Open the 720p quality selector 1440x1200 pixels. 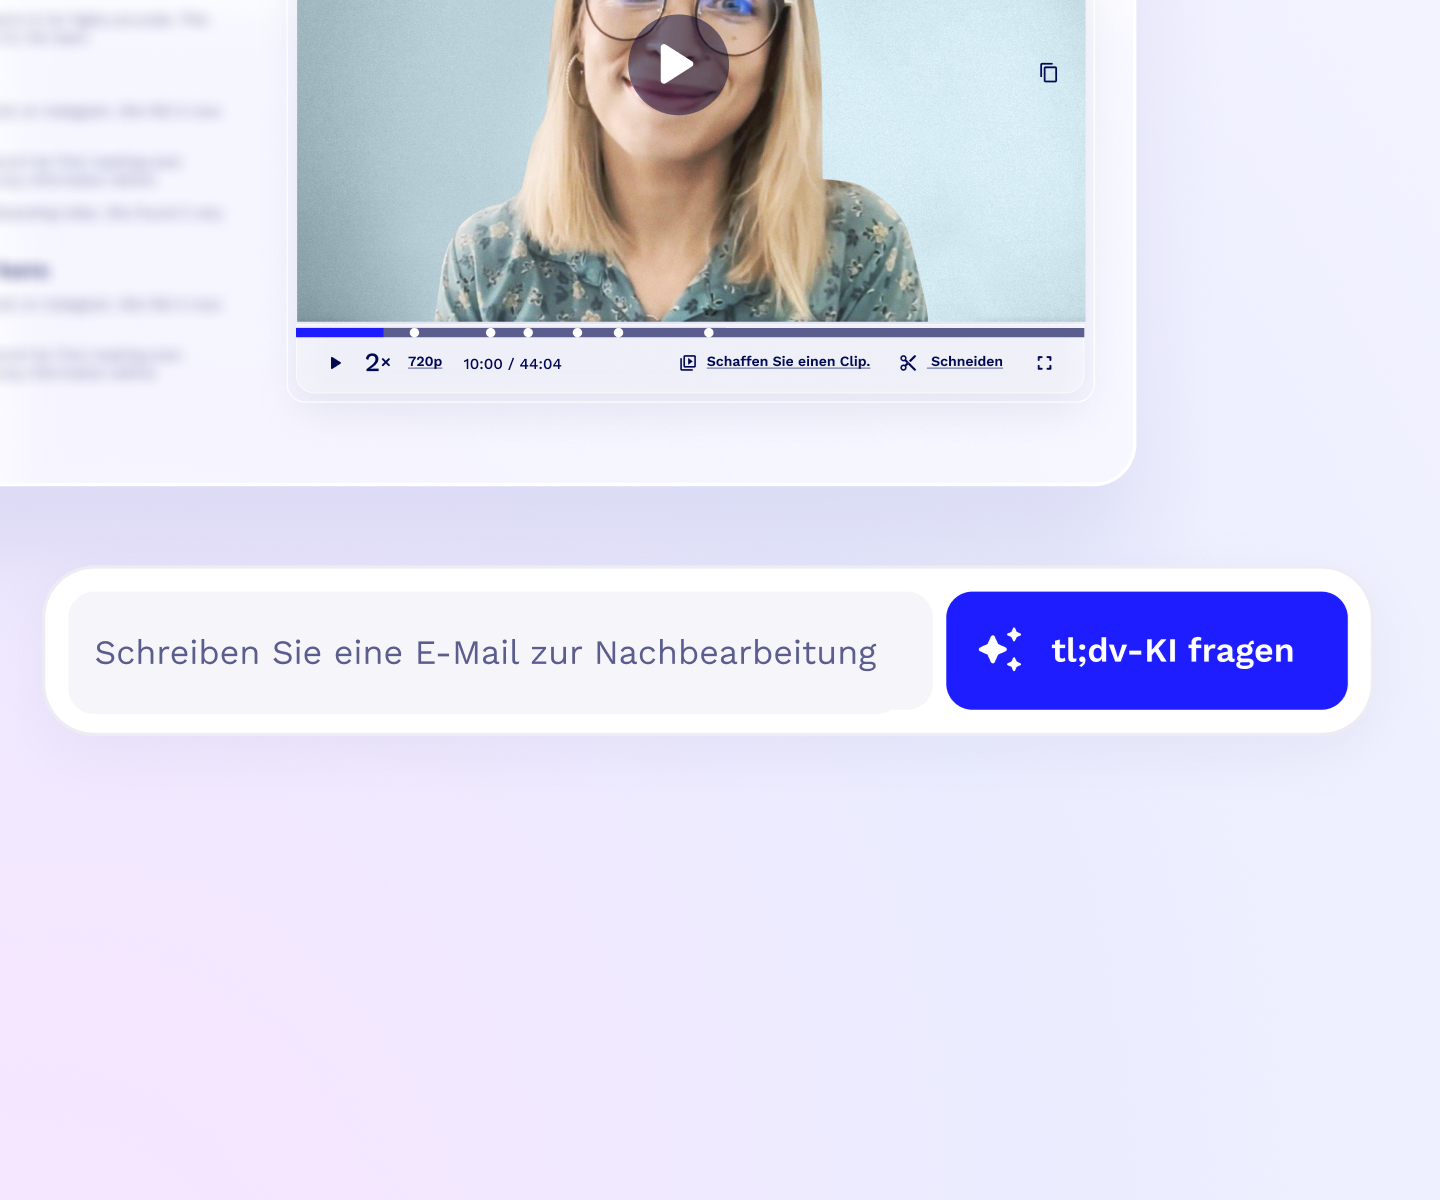[425, 362]
